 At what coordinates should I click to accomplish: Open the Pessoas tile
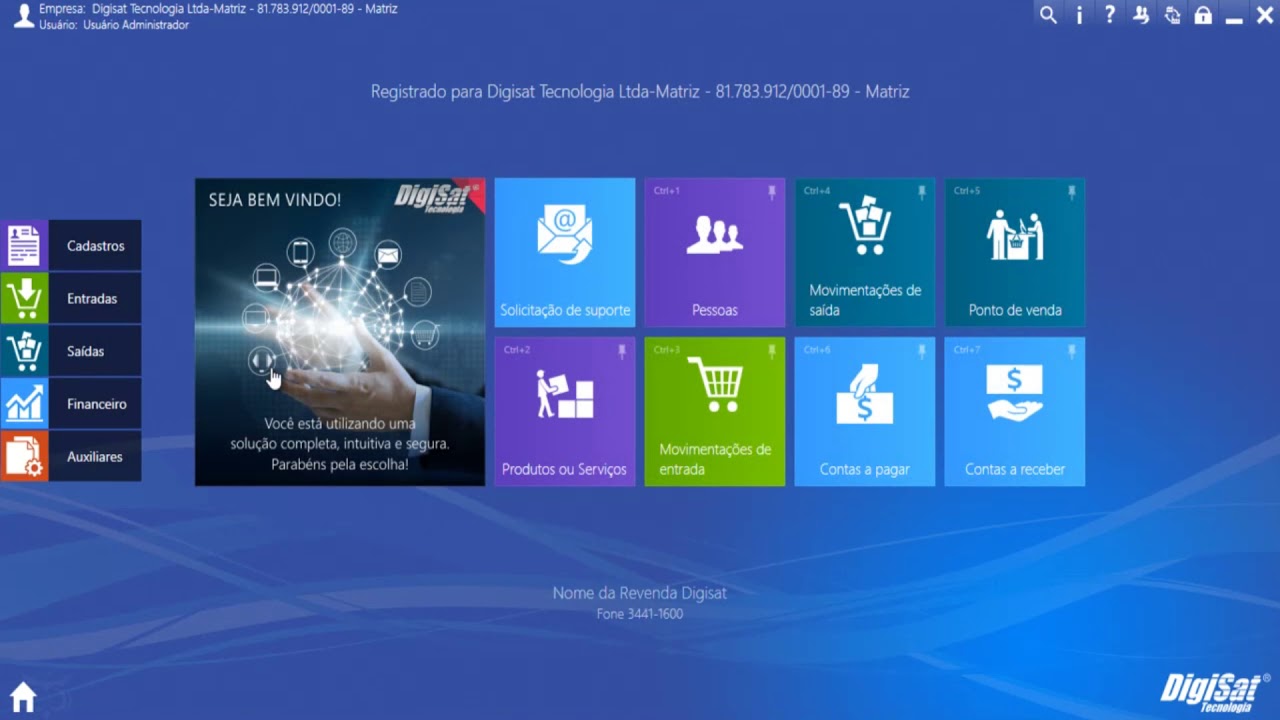[x=715, y=252]
